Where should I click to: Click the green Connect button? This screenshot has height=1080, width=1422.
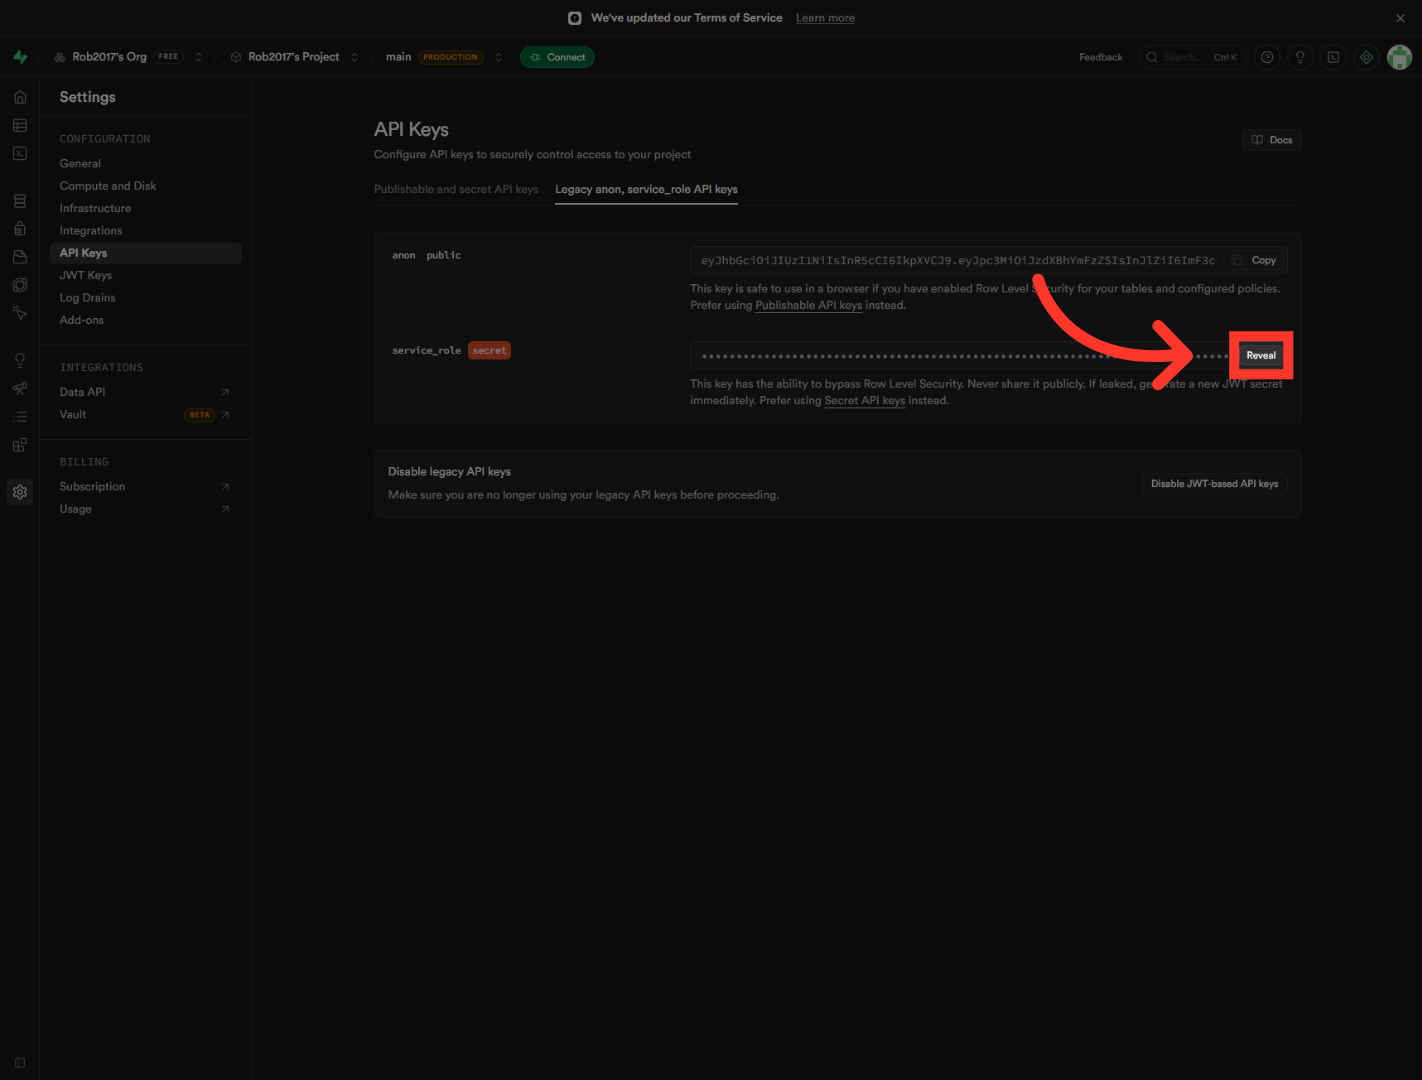click(557, 57)
